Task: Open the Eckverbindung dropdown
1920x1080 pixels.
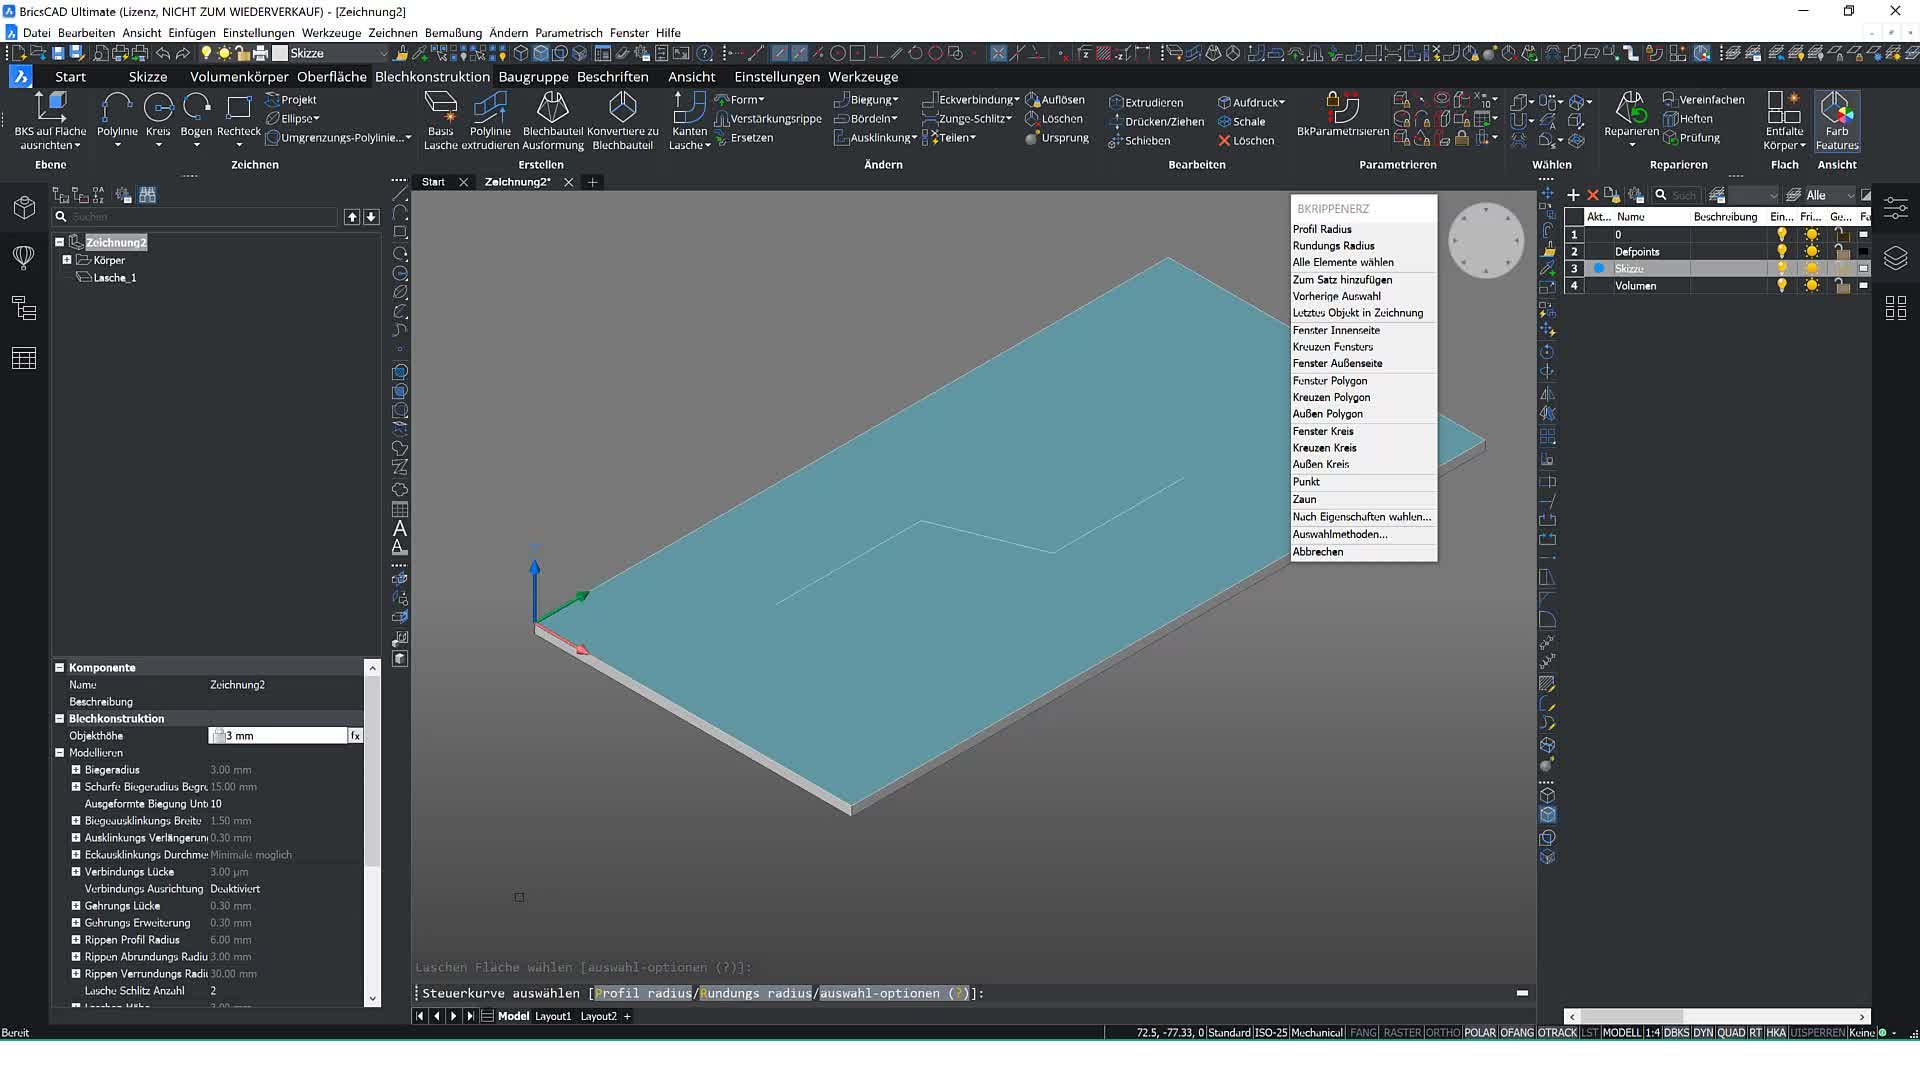Action: pos(971,100)
